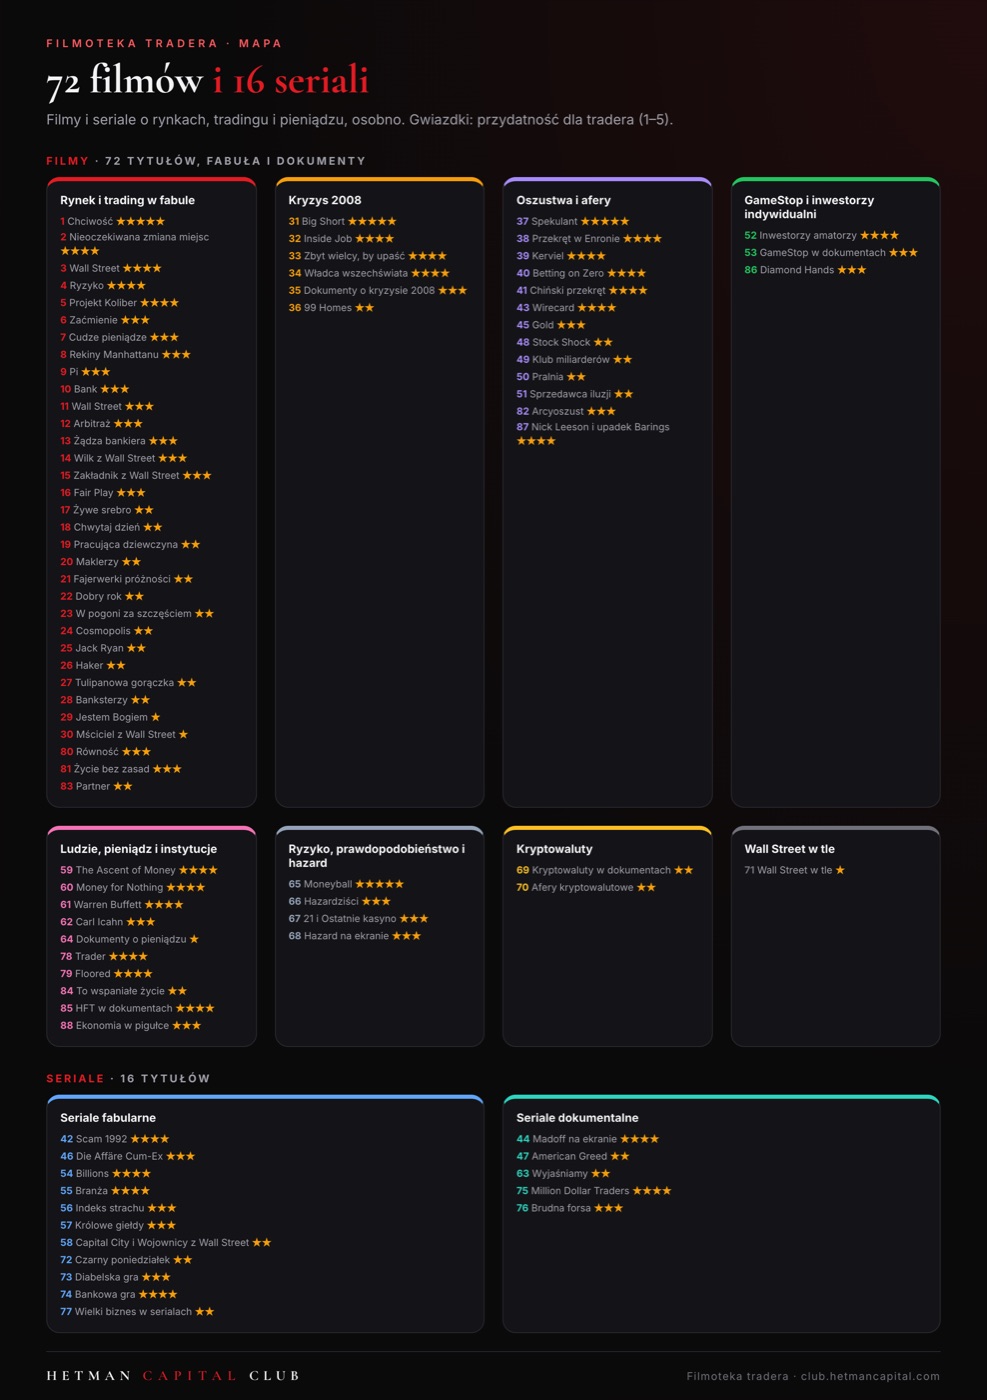Click '58 Capital City i Wojownicy z Wall Street'

click(166, 1242)
